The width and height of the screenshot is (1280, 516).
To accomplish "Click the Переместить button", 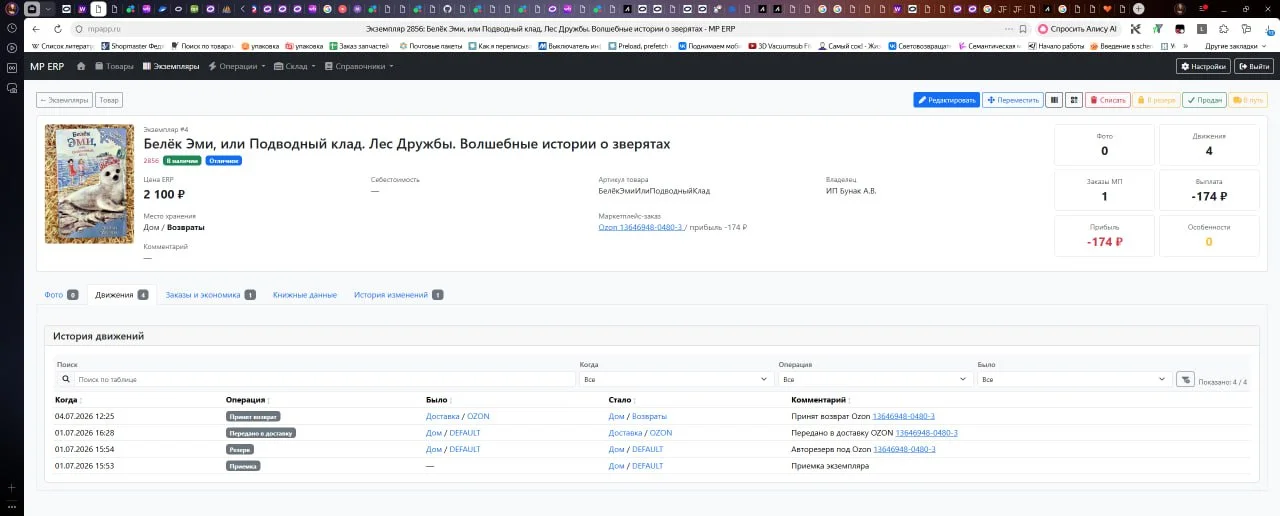I will [x=1013, y=100].
